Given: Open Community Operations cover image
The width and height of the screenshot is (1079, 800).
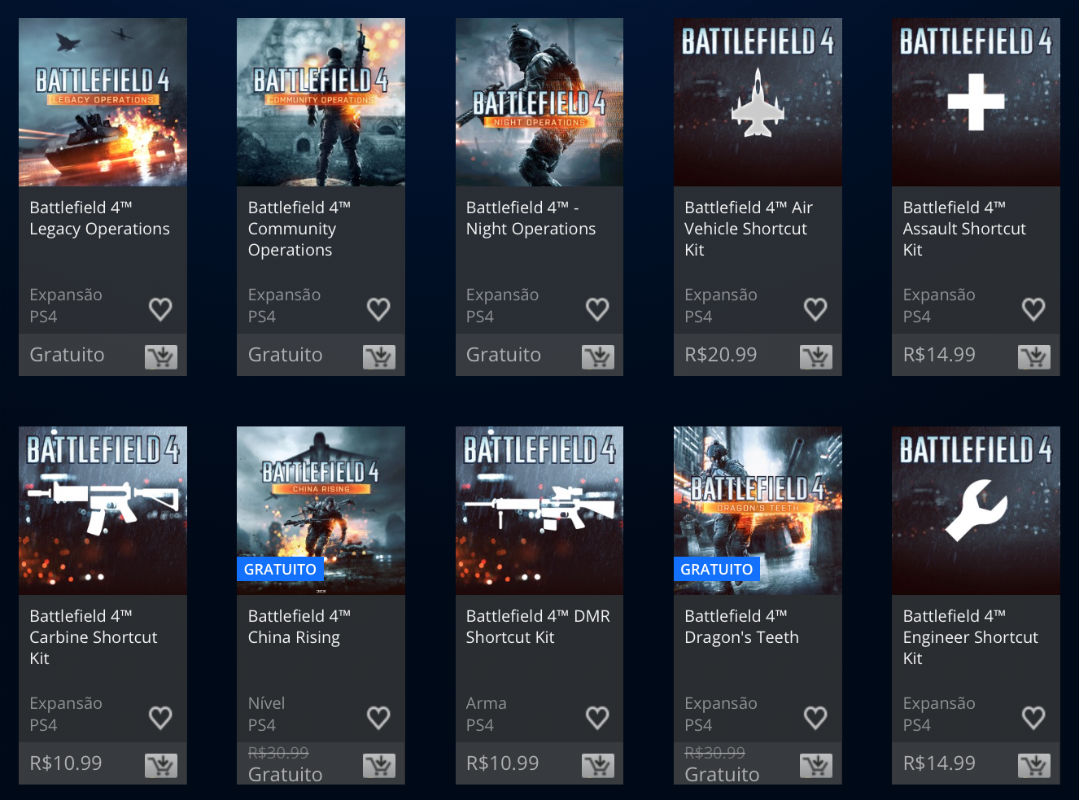Looking at the screenshot, I should (x=321, y=102).
